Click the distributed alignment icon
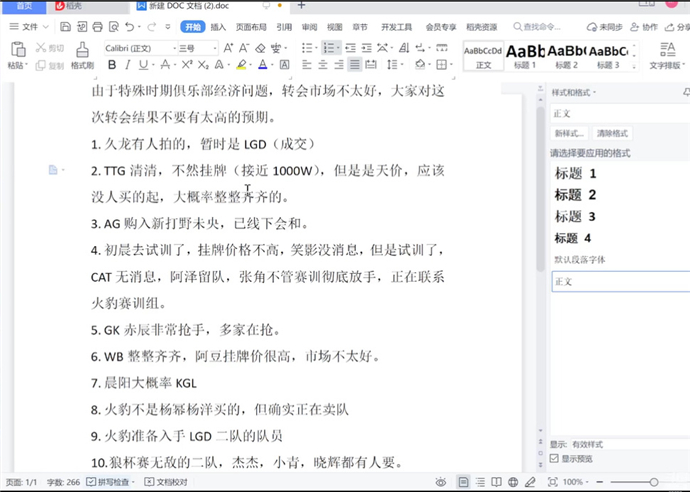Screen dimensions: 690x492 pos(371,65)
